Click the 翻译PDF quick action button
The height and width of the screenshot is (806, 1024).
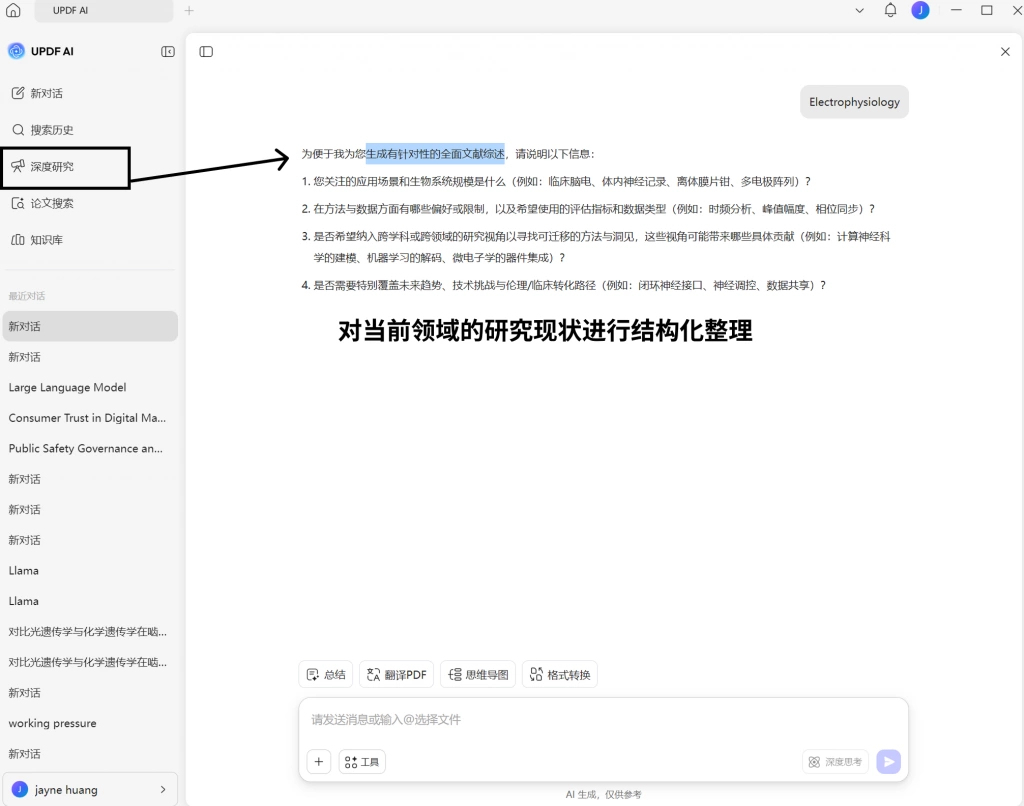[x=396, y=675]
